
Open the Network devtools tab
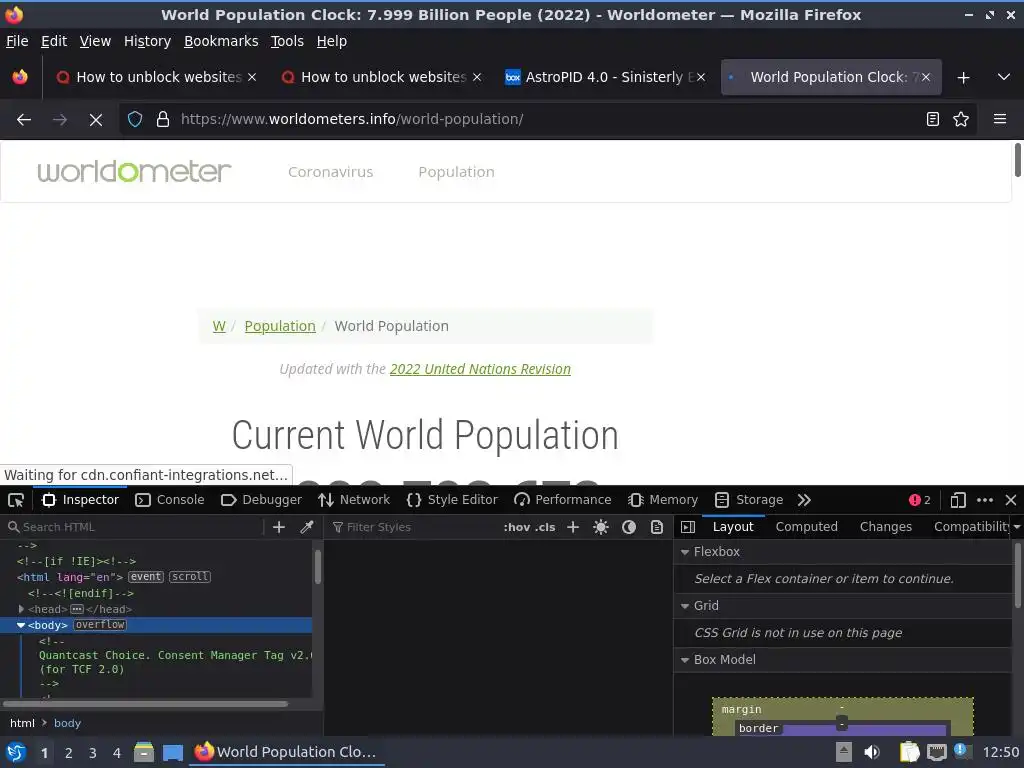pyautogui.click(x=354, y=500)
